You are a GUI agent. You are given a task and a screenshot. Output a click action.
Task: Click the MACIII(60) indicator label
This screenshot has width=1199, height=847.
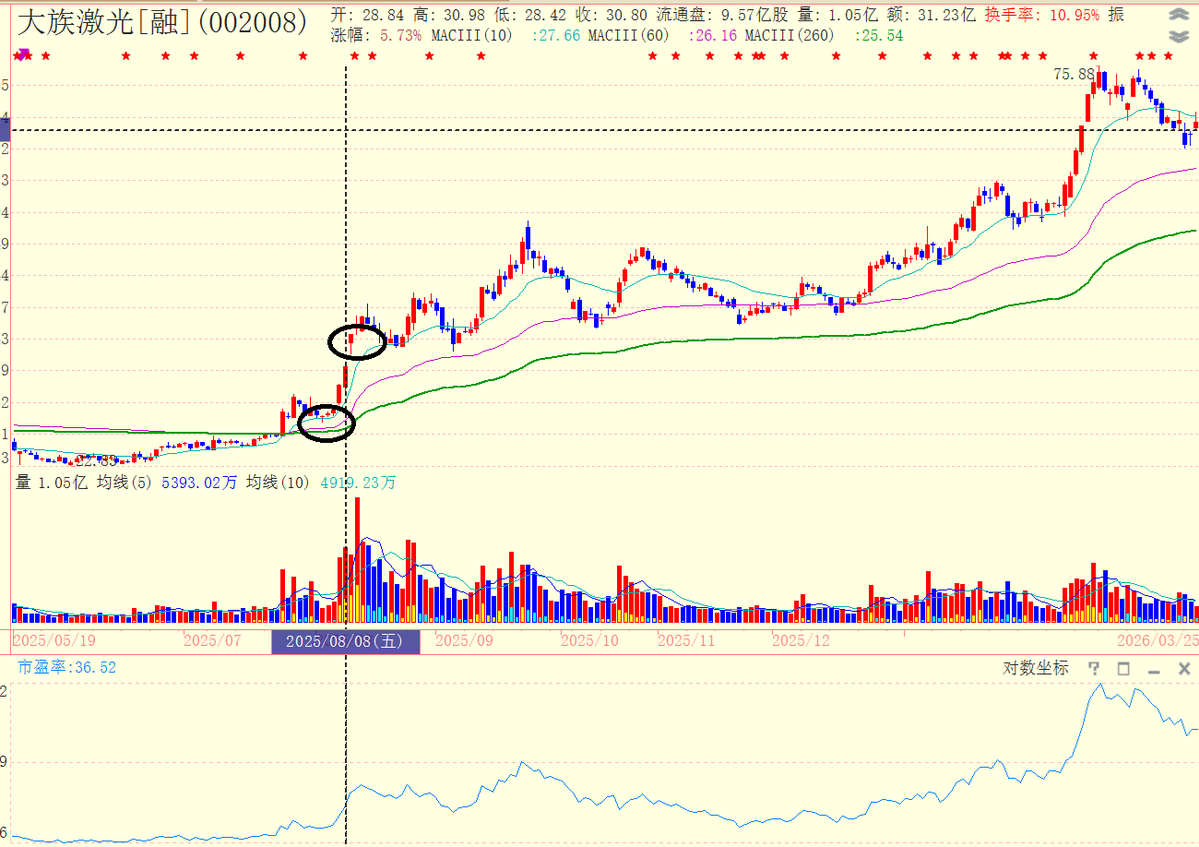[x=629, y=36]
